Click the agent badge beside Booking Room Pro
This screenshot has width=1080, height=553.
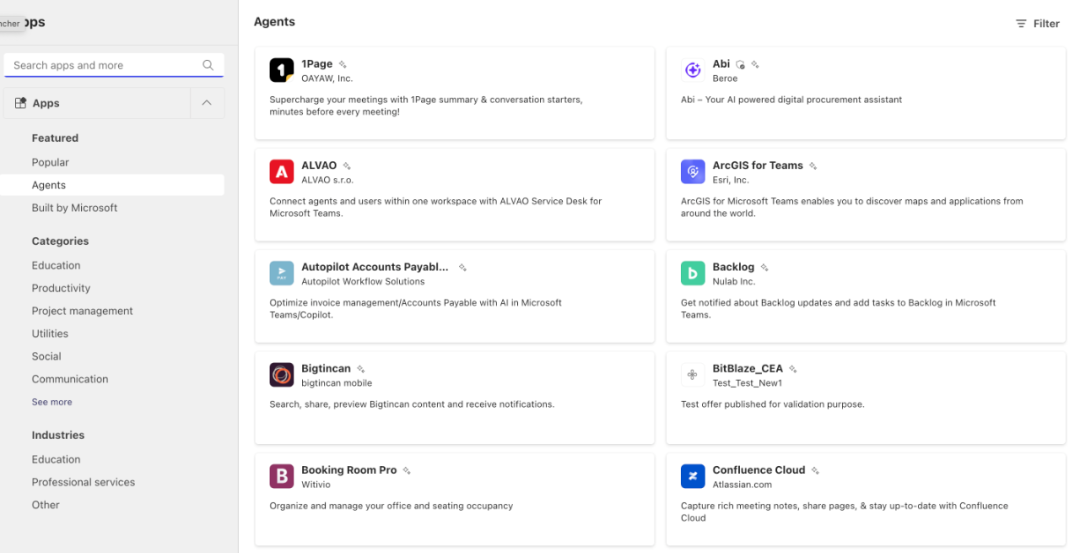coord(406,470)
